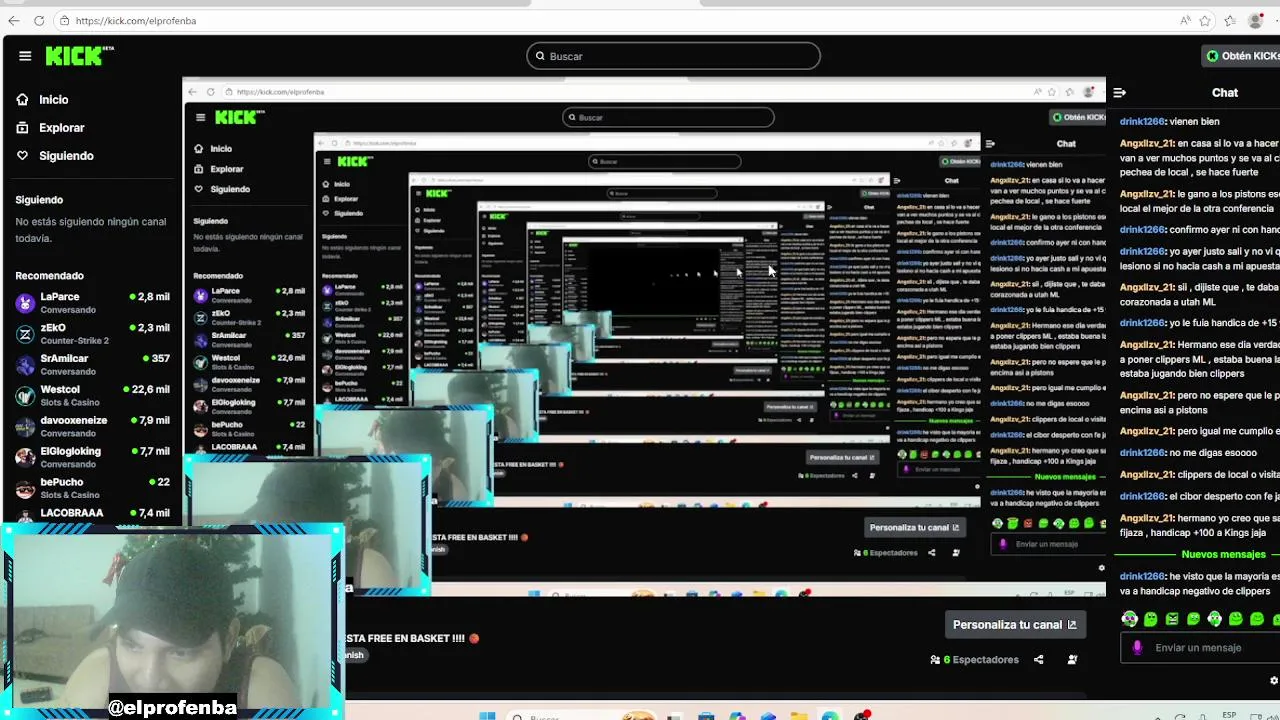Click the Recomendado section heading
1280x720 pixels.
[49, 276]
